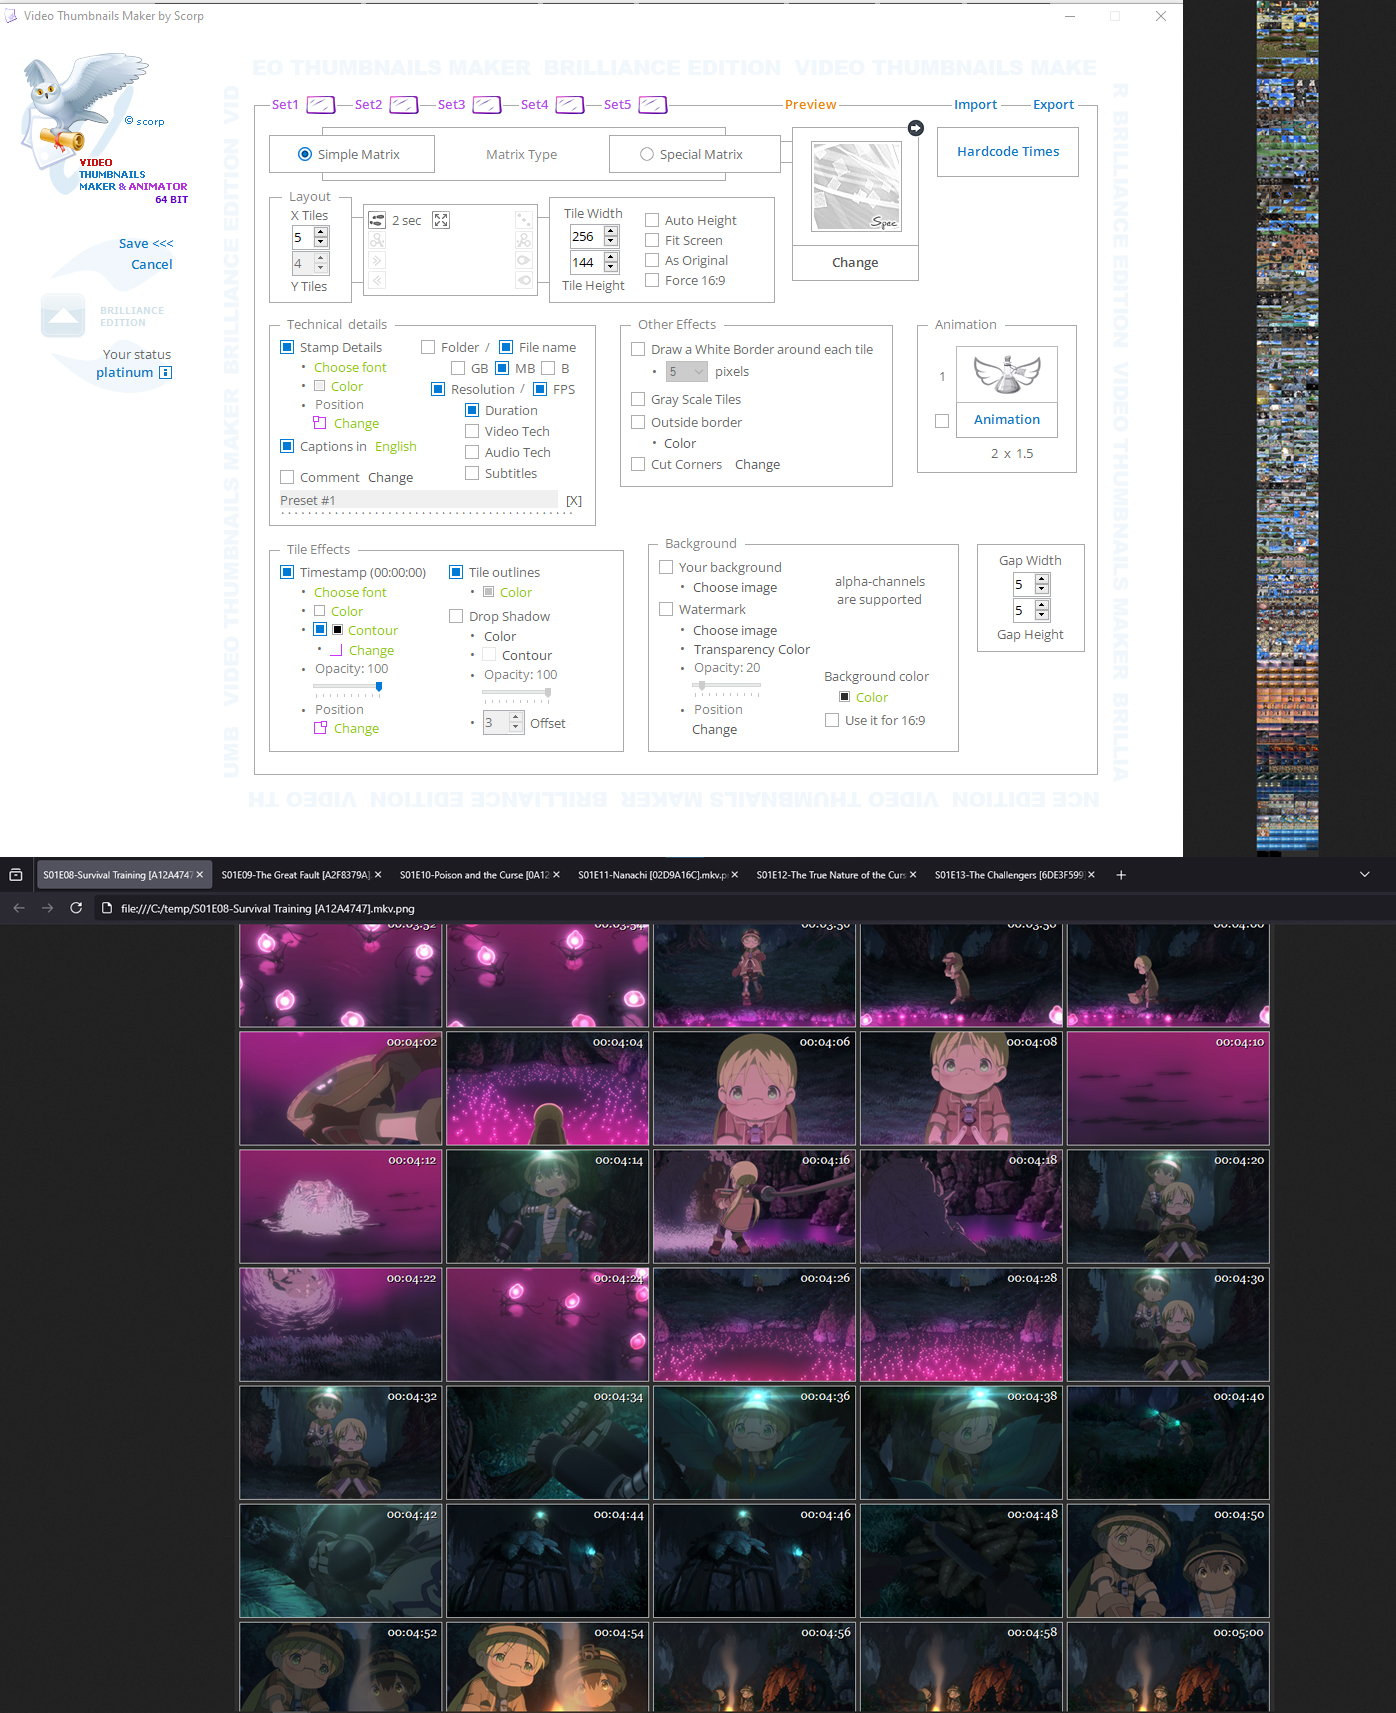1396x1713 pixels.
Task: Click the info icon next to platinum status
Action: [x=166, y=373]
